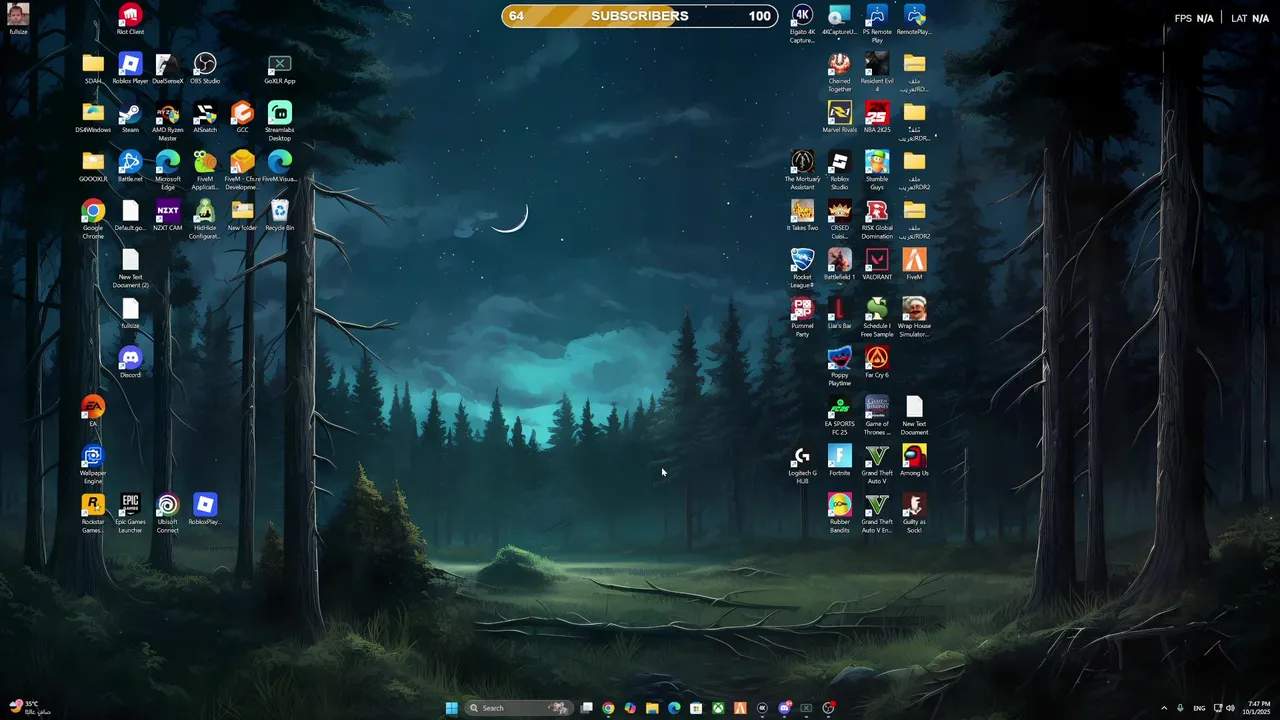Select the Among Us game icon
The height and width of the screenshot is (720, 1280).
tap(914, 461)
